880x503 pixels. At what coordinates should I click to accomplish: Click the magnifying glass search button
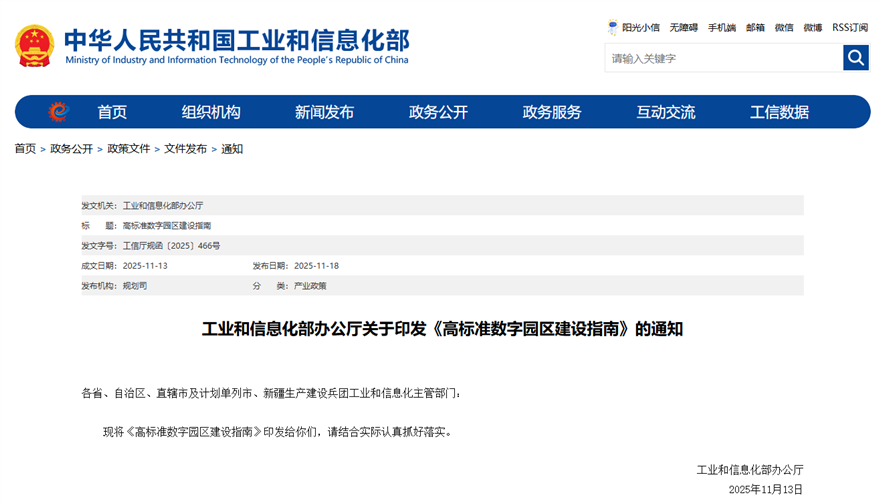(x=856, y=58)
